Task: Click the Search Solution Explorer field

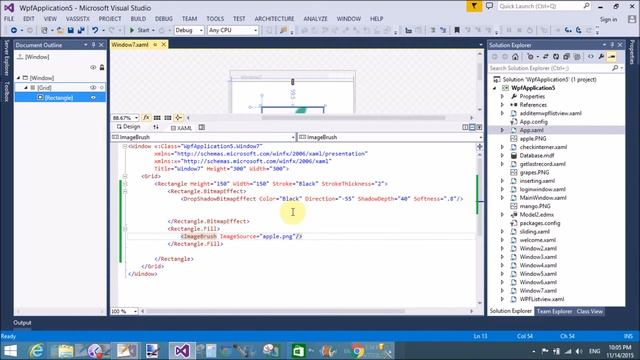Action: [556, 68]
